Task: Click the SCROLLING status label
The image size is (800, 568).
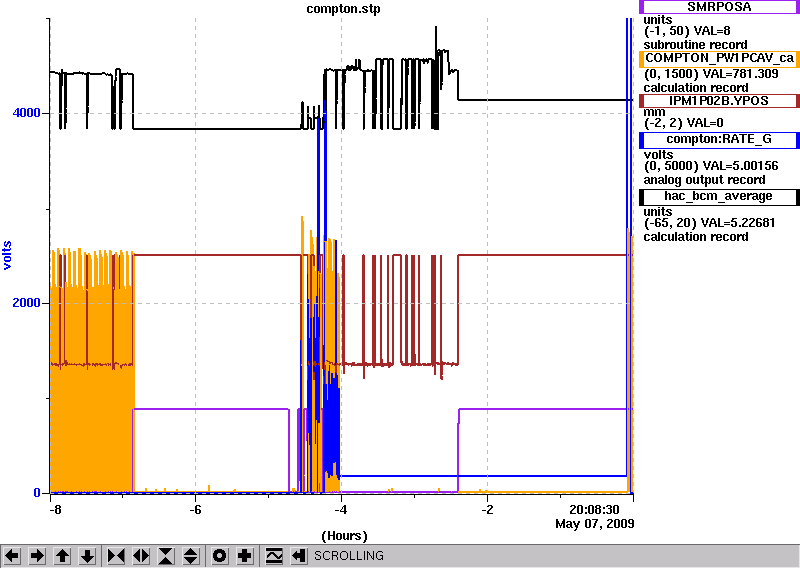Action: pyautogui.click(x=348, y=556)
